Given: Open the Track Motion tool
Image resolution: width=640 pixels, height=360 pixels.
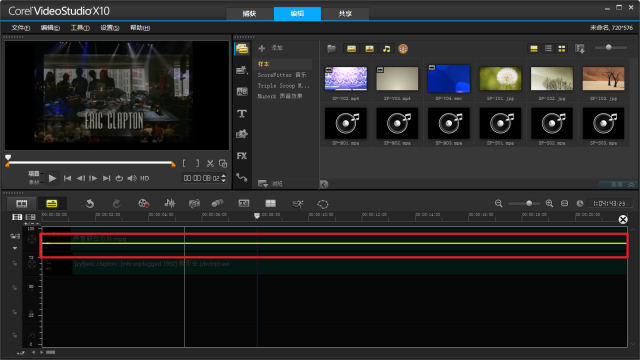Looking at the screenshot, I should (217, 203).
